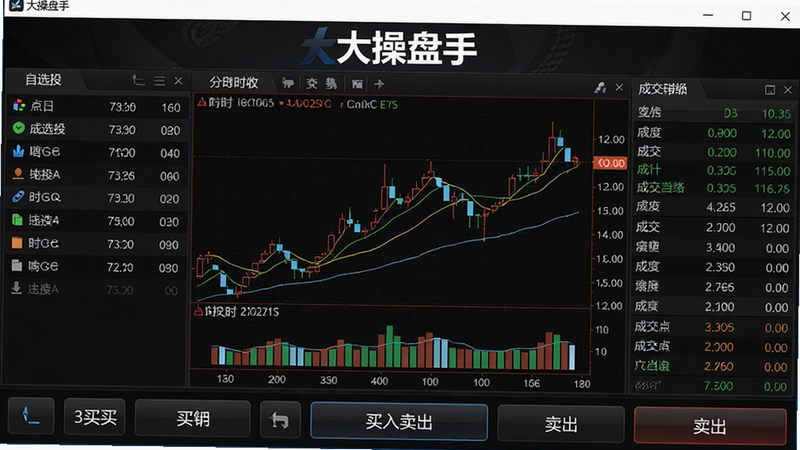Click the undo arrow button in bottom bar
This screenshot has width=800, height=450.
tap(280, 419)
